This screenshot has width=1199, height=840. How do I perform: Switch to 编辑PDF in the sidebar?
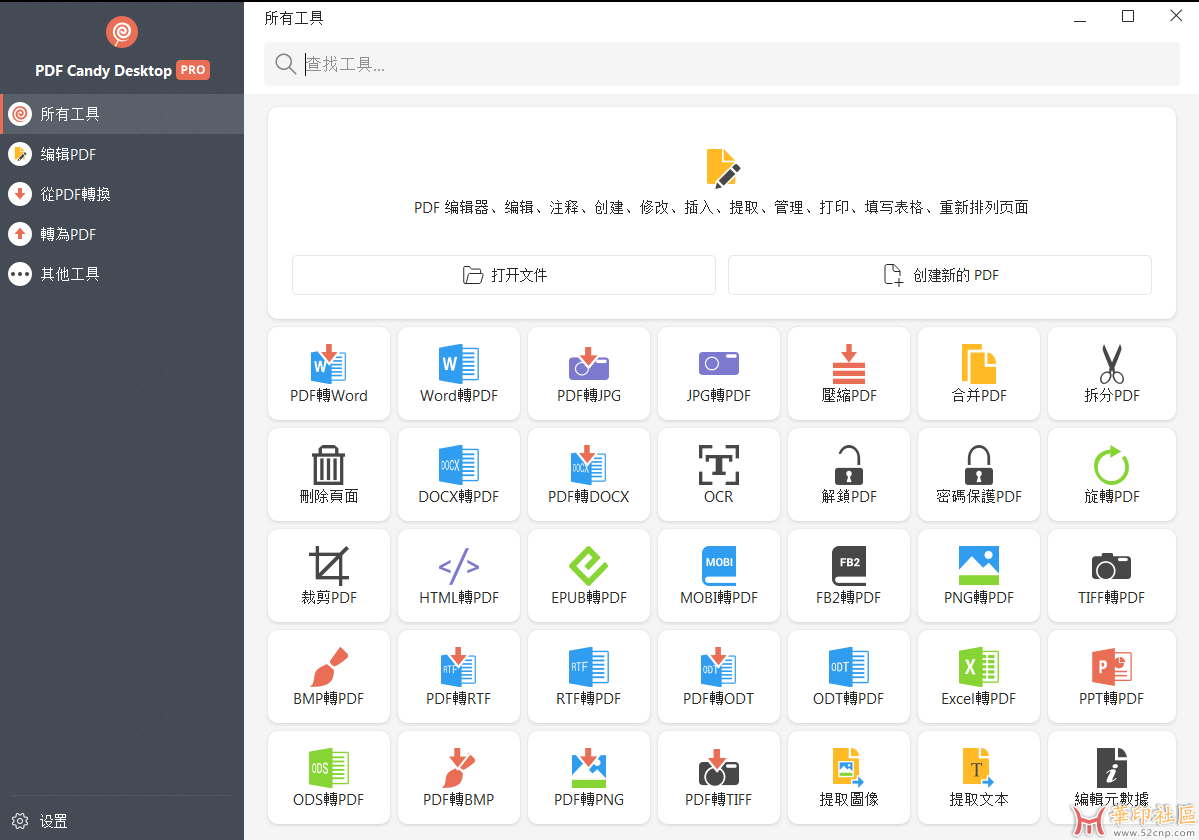pos(68,154)
